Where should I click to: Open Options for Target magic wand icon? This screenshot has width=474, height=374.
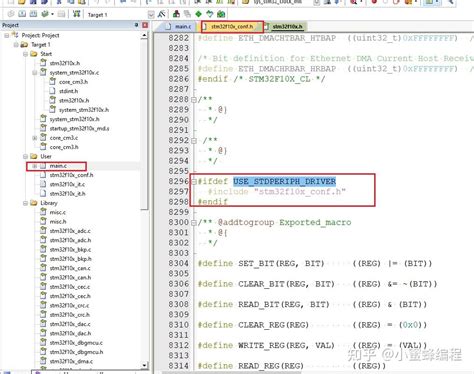tap(162, 14)
